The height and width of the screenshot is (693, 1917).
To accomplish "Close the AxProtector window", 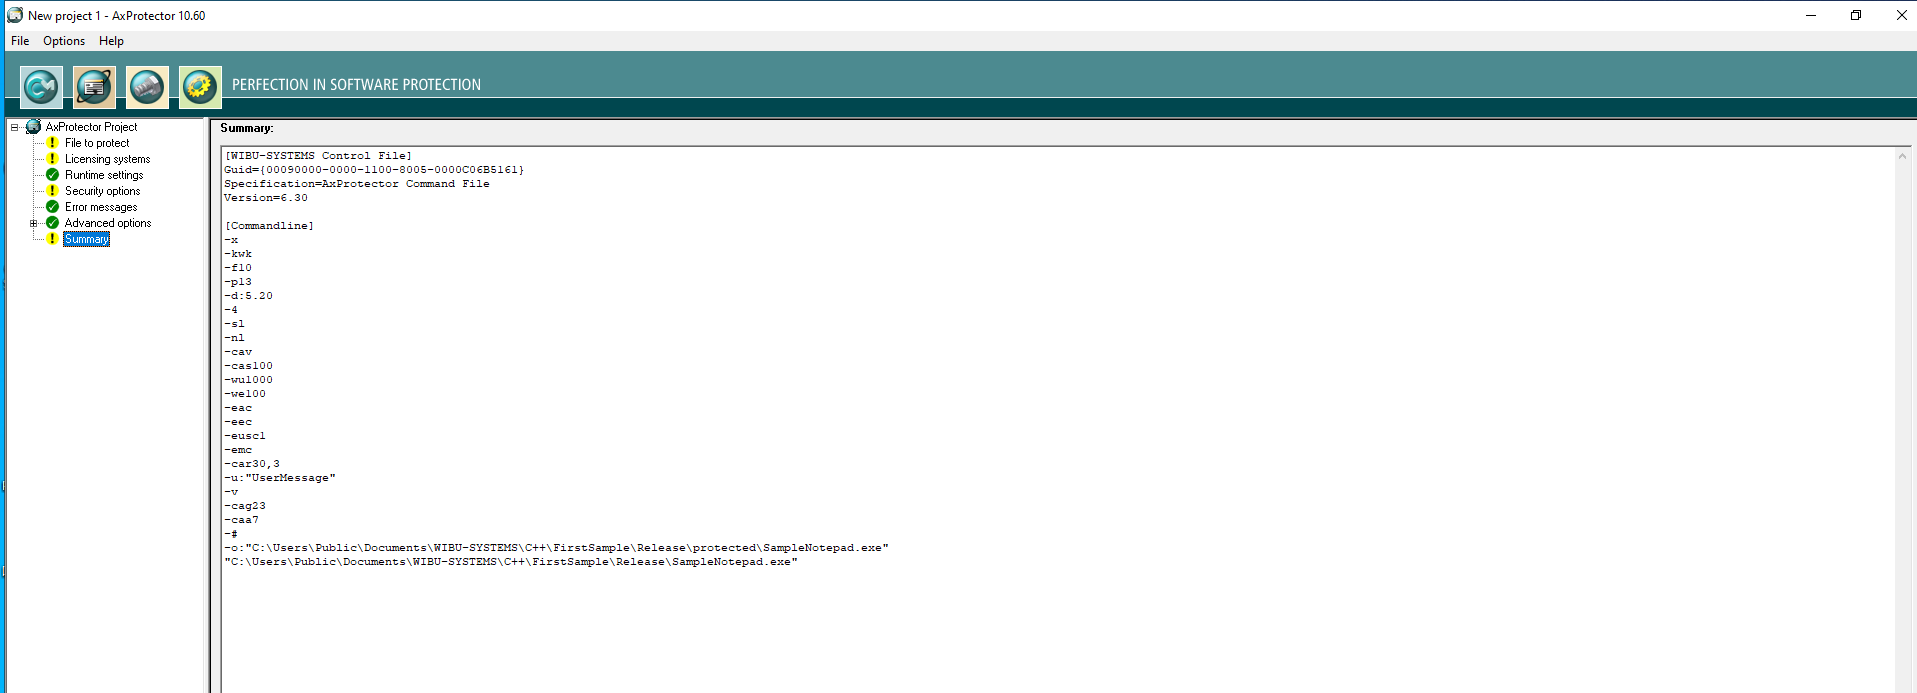I will coord(1901,15).
